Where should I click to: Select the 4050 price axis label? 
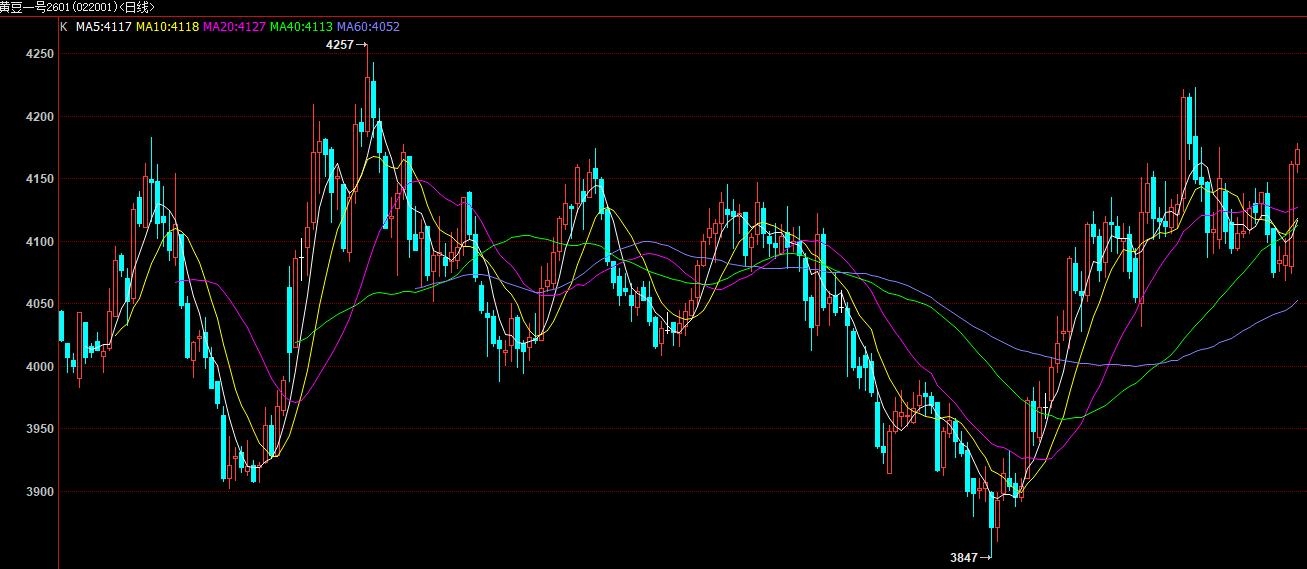pos(40,304)
